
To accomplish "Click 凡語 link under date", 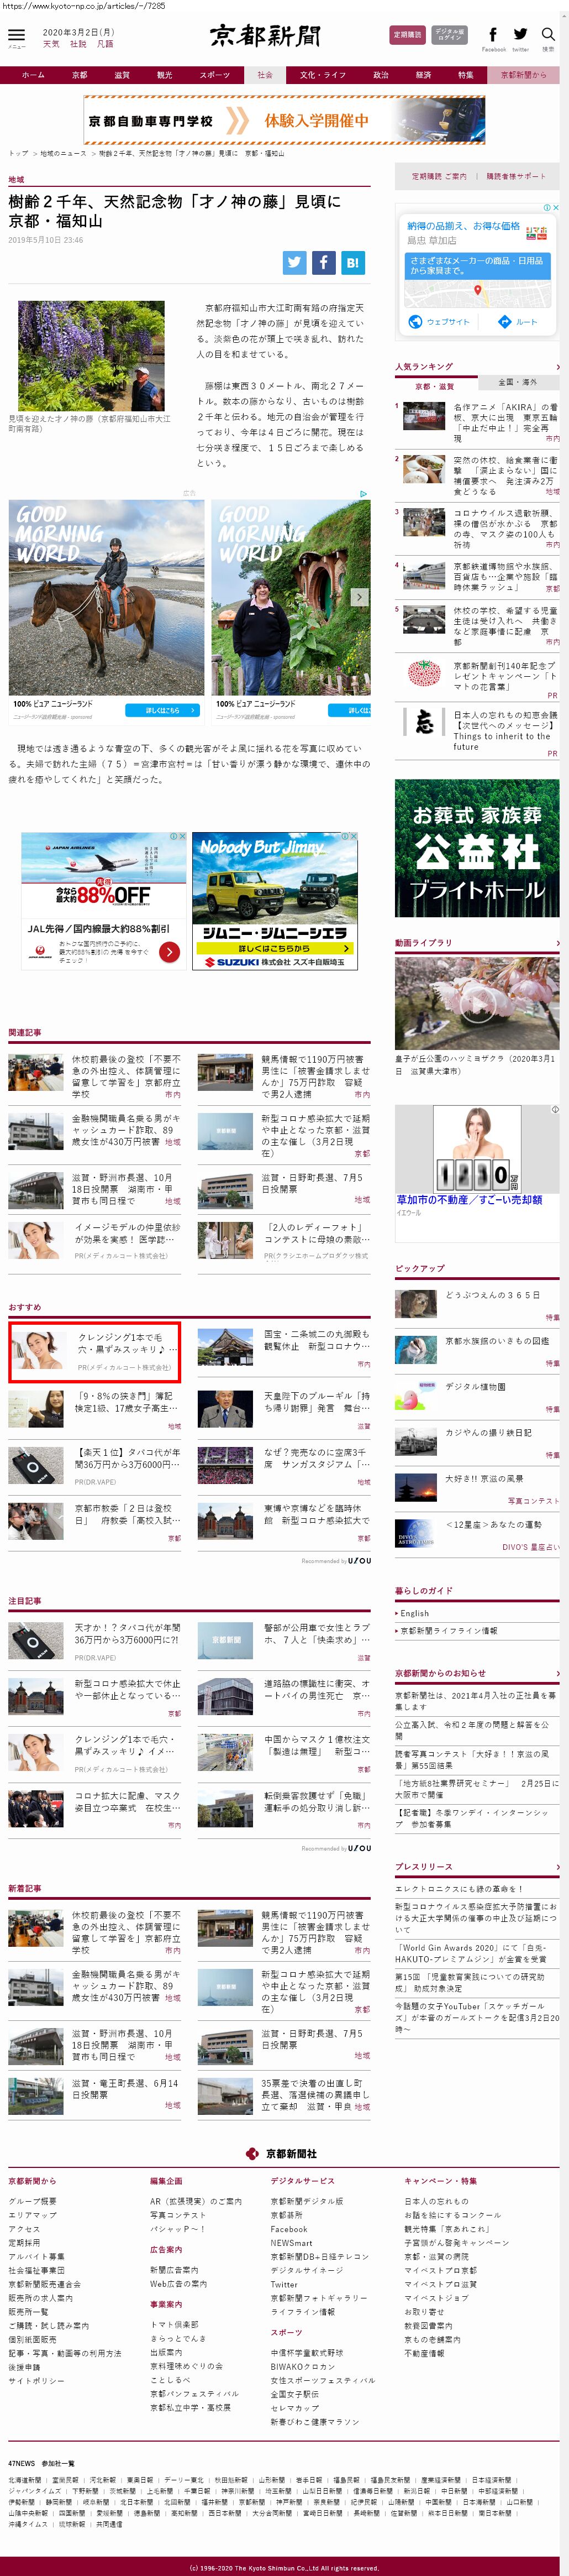I will [x=105, y=44].
